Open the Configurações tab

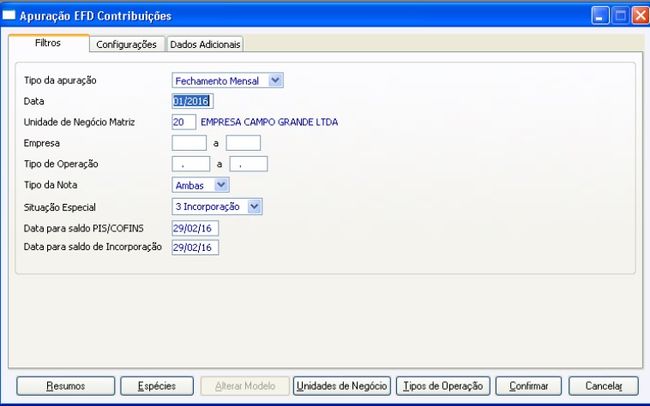click(126, 44)
